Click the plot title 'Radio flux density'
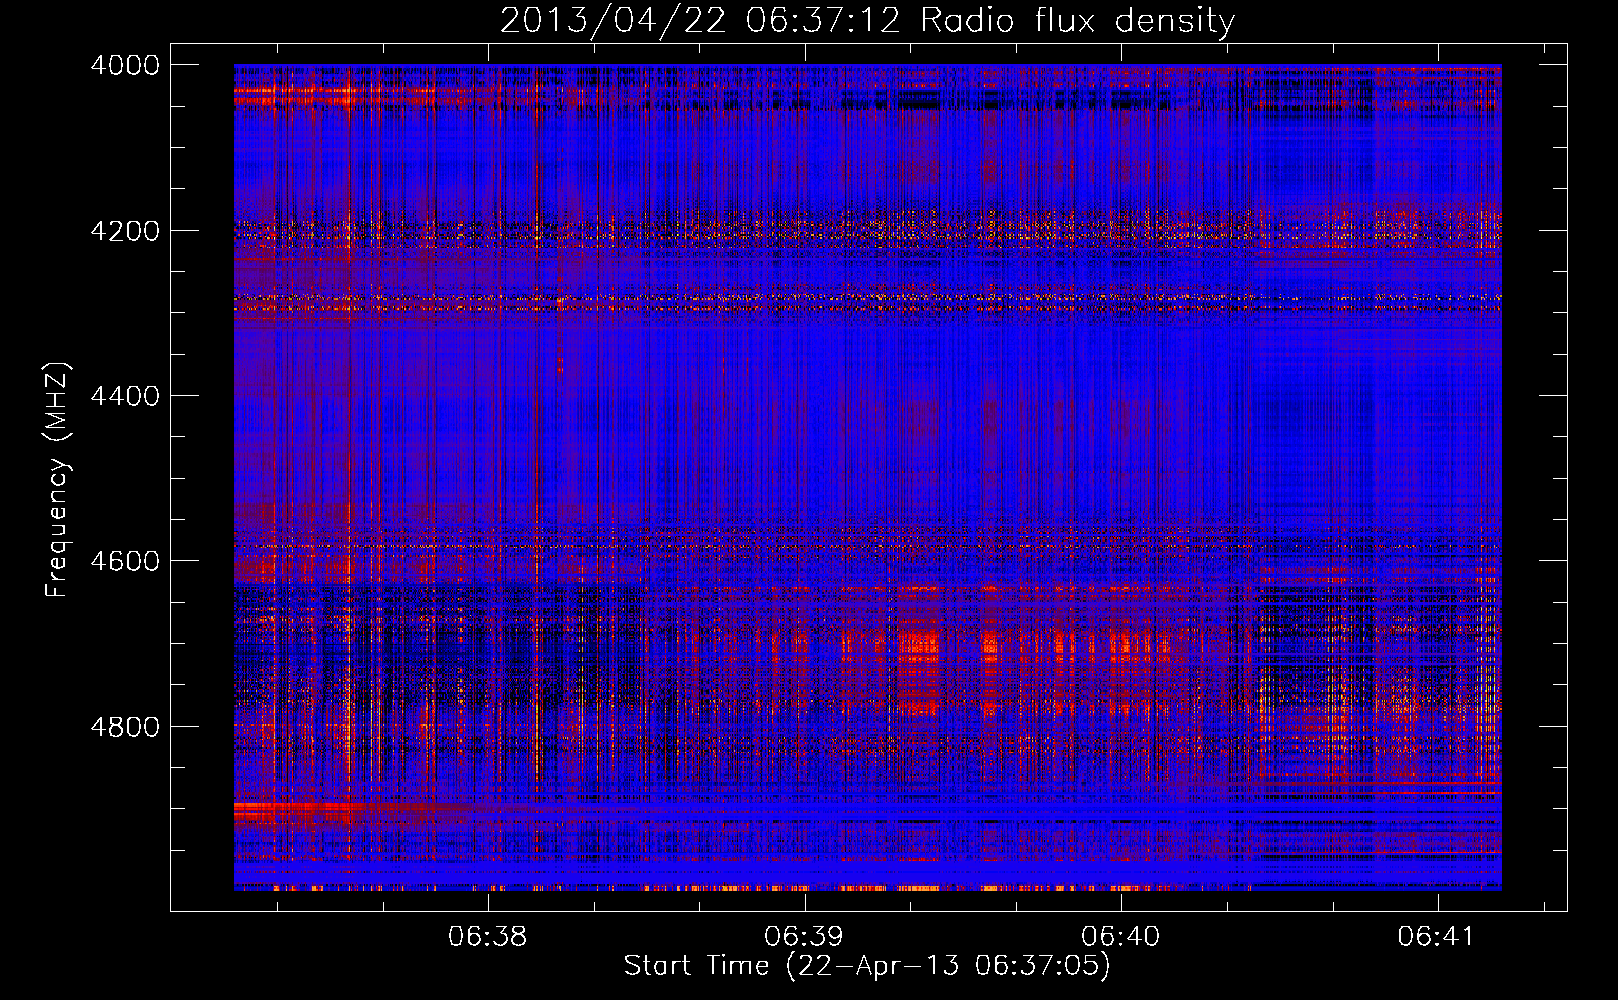This screenshot has width=1618, height=1000. pyautogui.click(x=1077, y=21)
